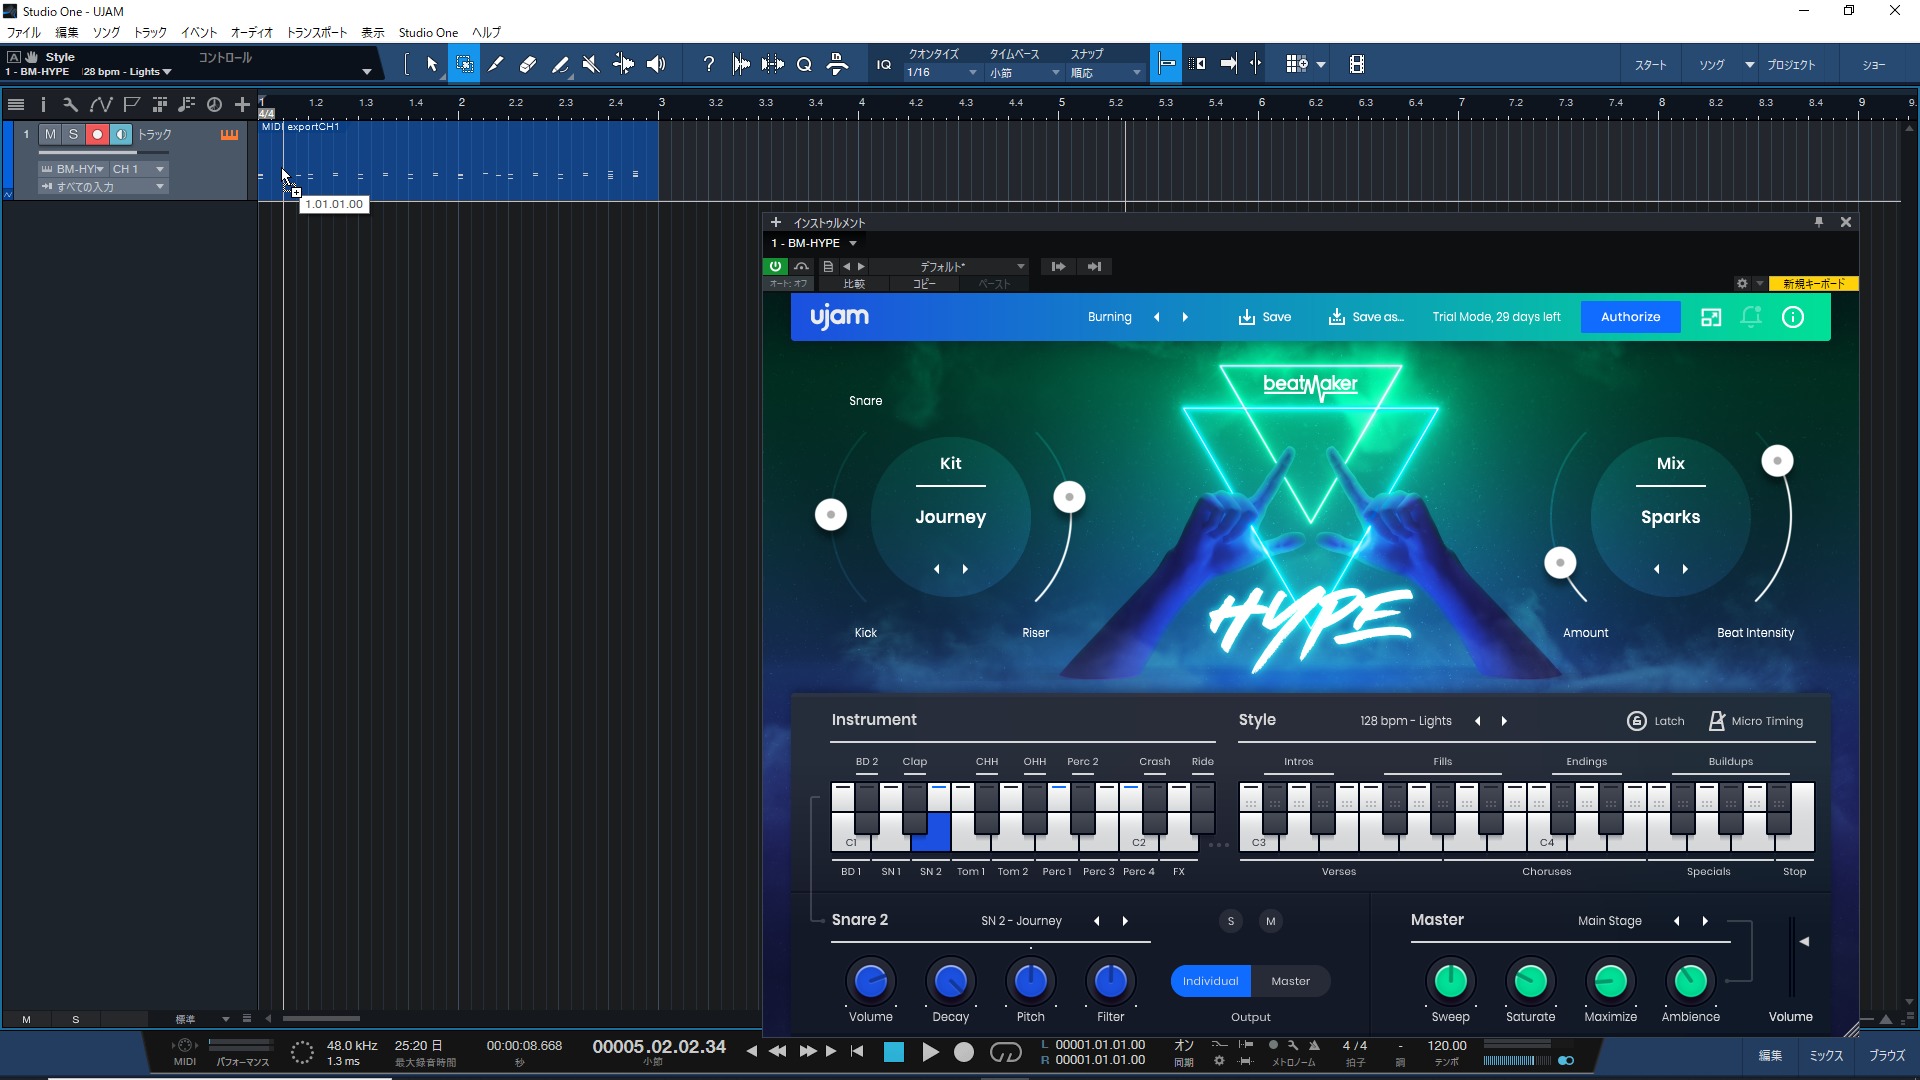
Task: Open the オーディオ menu
Action: click(252, 32)
